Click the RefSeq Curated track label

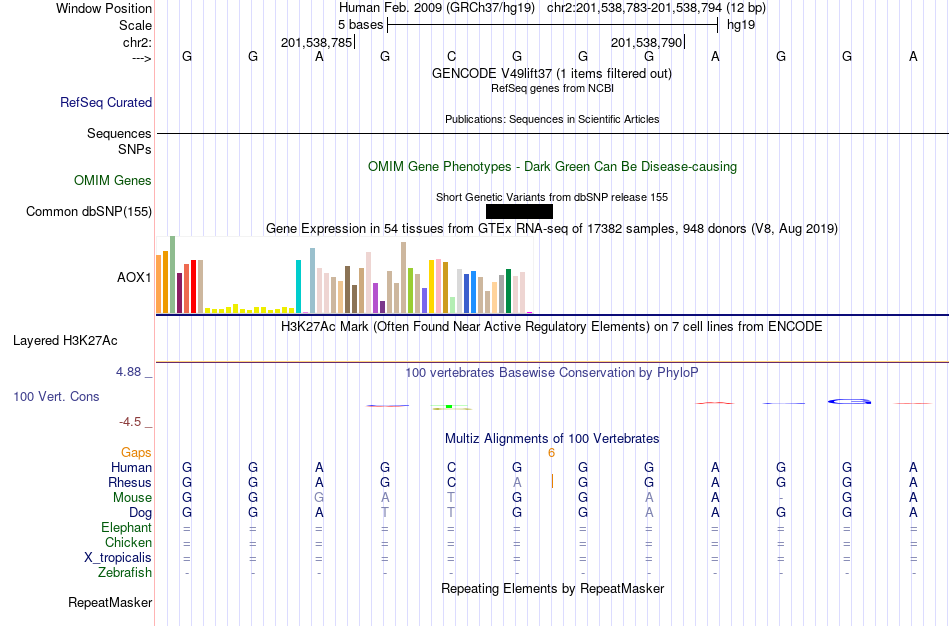[x=105, y=102]
